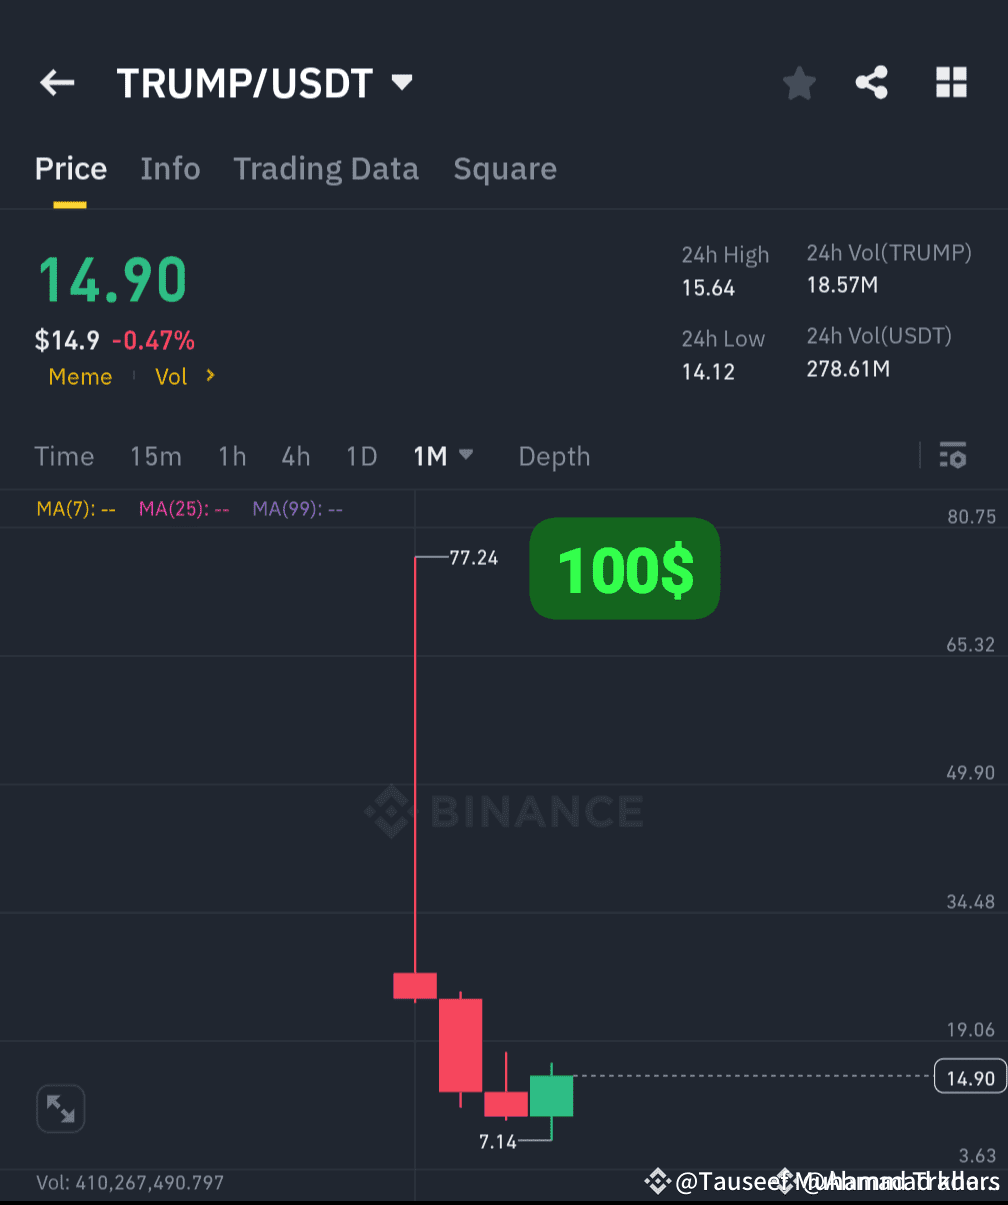Go back using the arrow icon

click(57, 83)
